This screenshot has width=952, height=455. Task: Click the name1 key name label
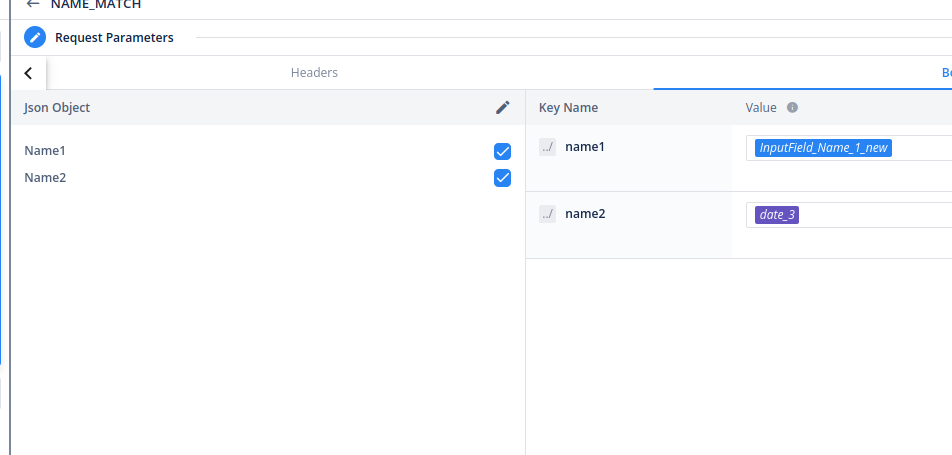coord(585,147)
